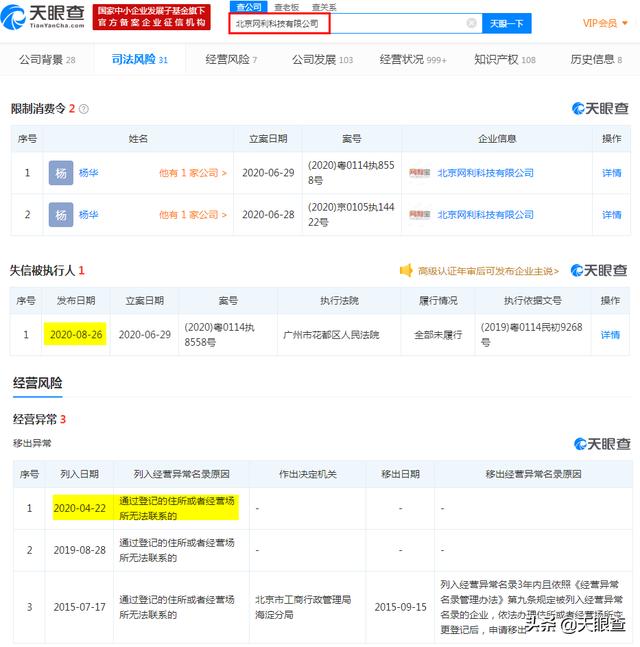Open 杨华 profile link in row 2
The width and height of the screenshot is (640, 647).
point(88,215)
